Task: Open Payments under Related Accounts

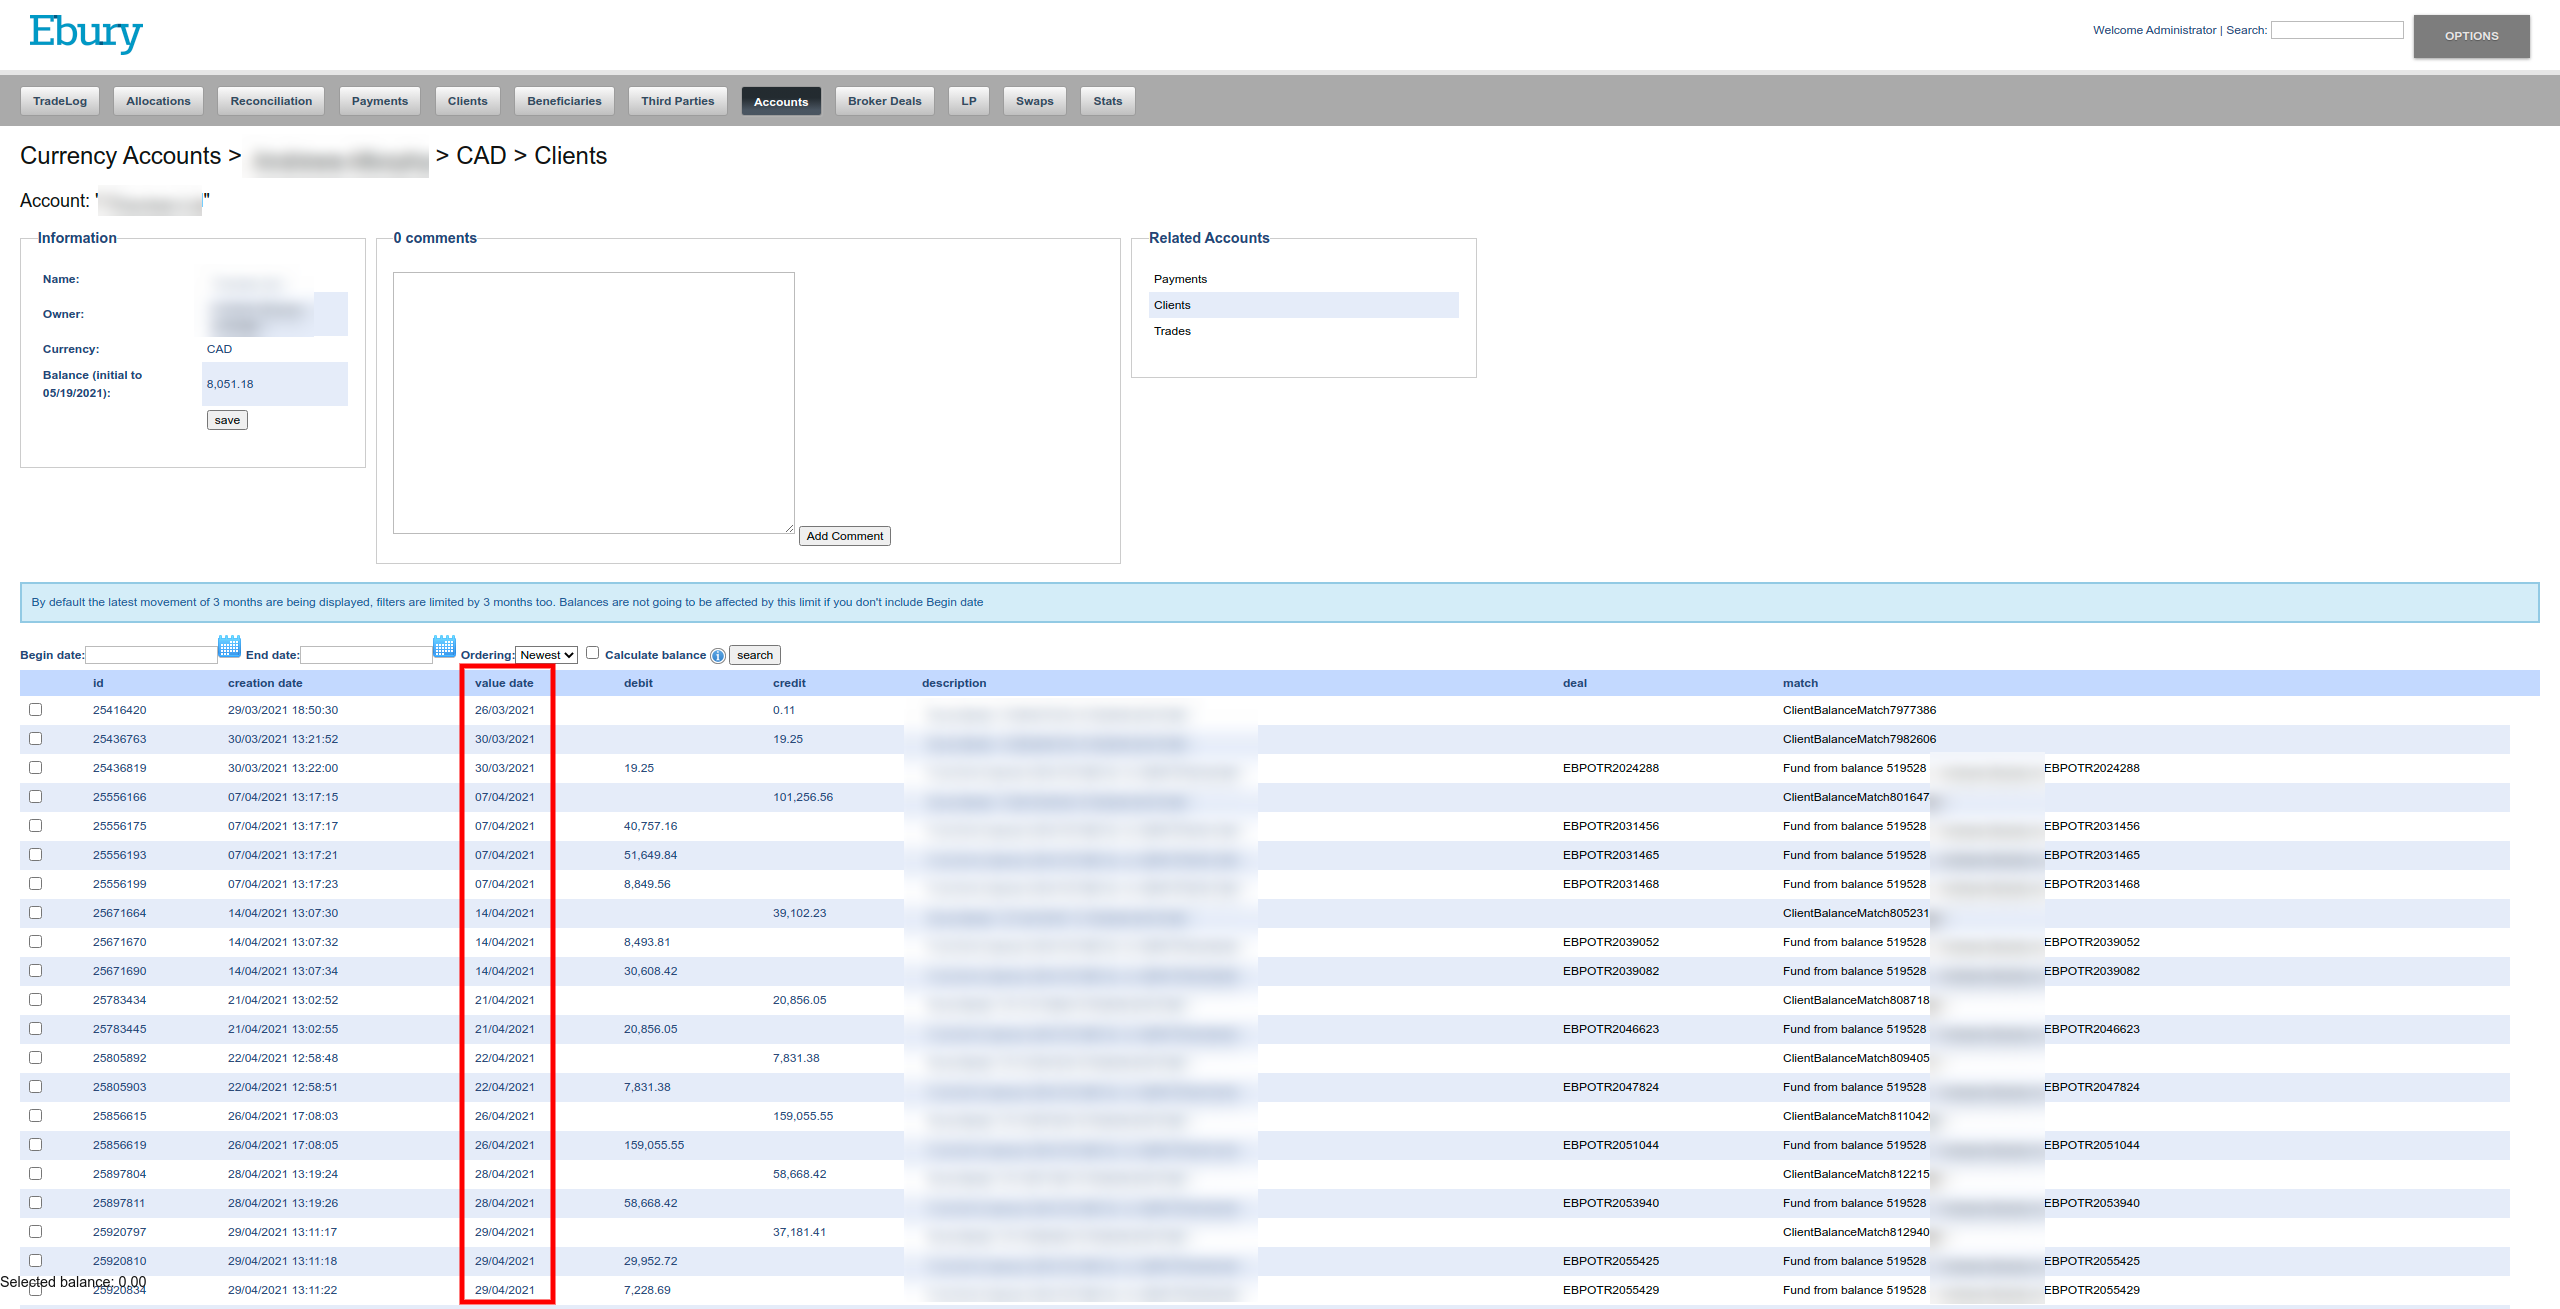Action: pyautogui.click(x=1180, y=279)
